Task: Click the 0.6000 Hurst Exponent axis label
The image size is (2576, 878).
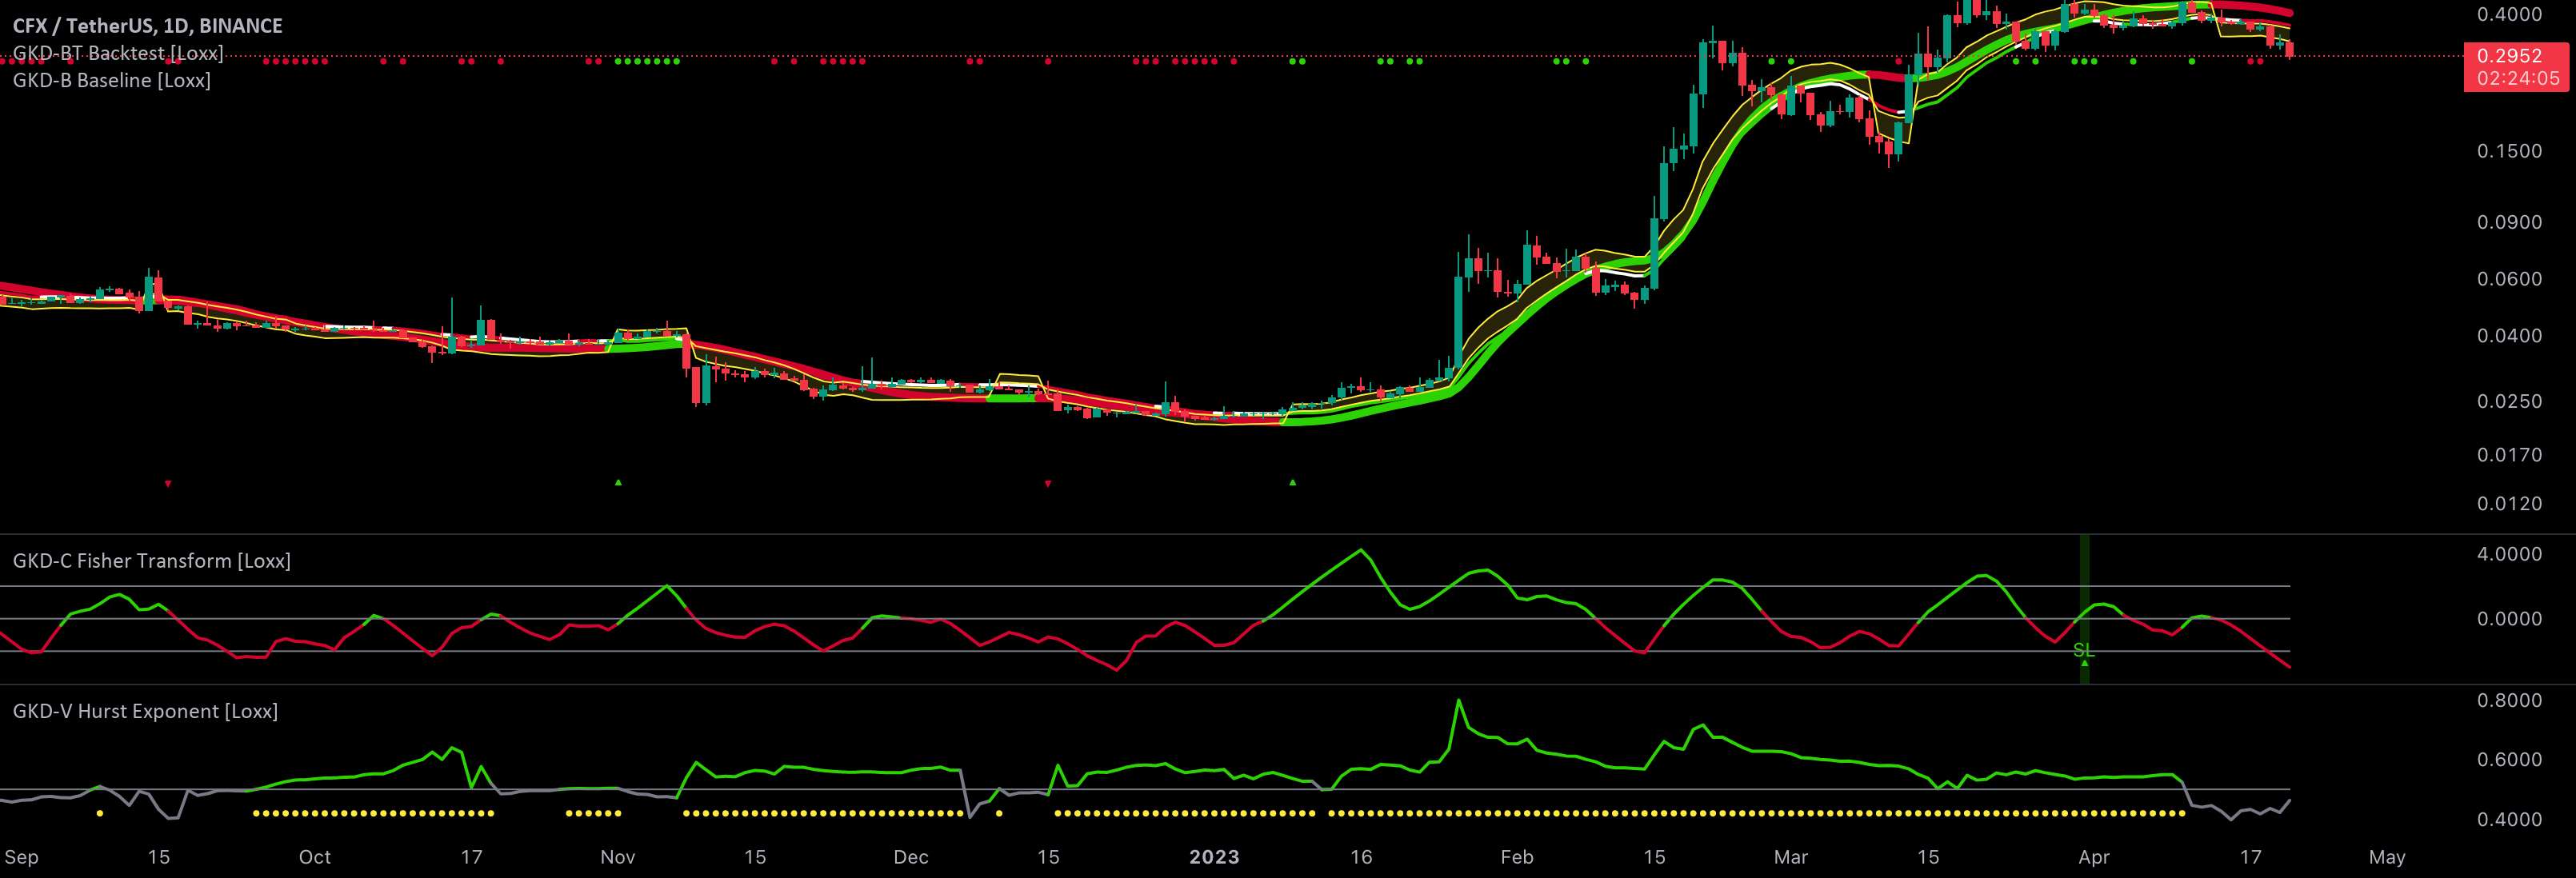Action: pyautogui.click(x=2508, y=760)
